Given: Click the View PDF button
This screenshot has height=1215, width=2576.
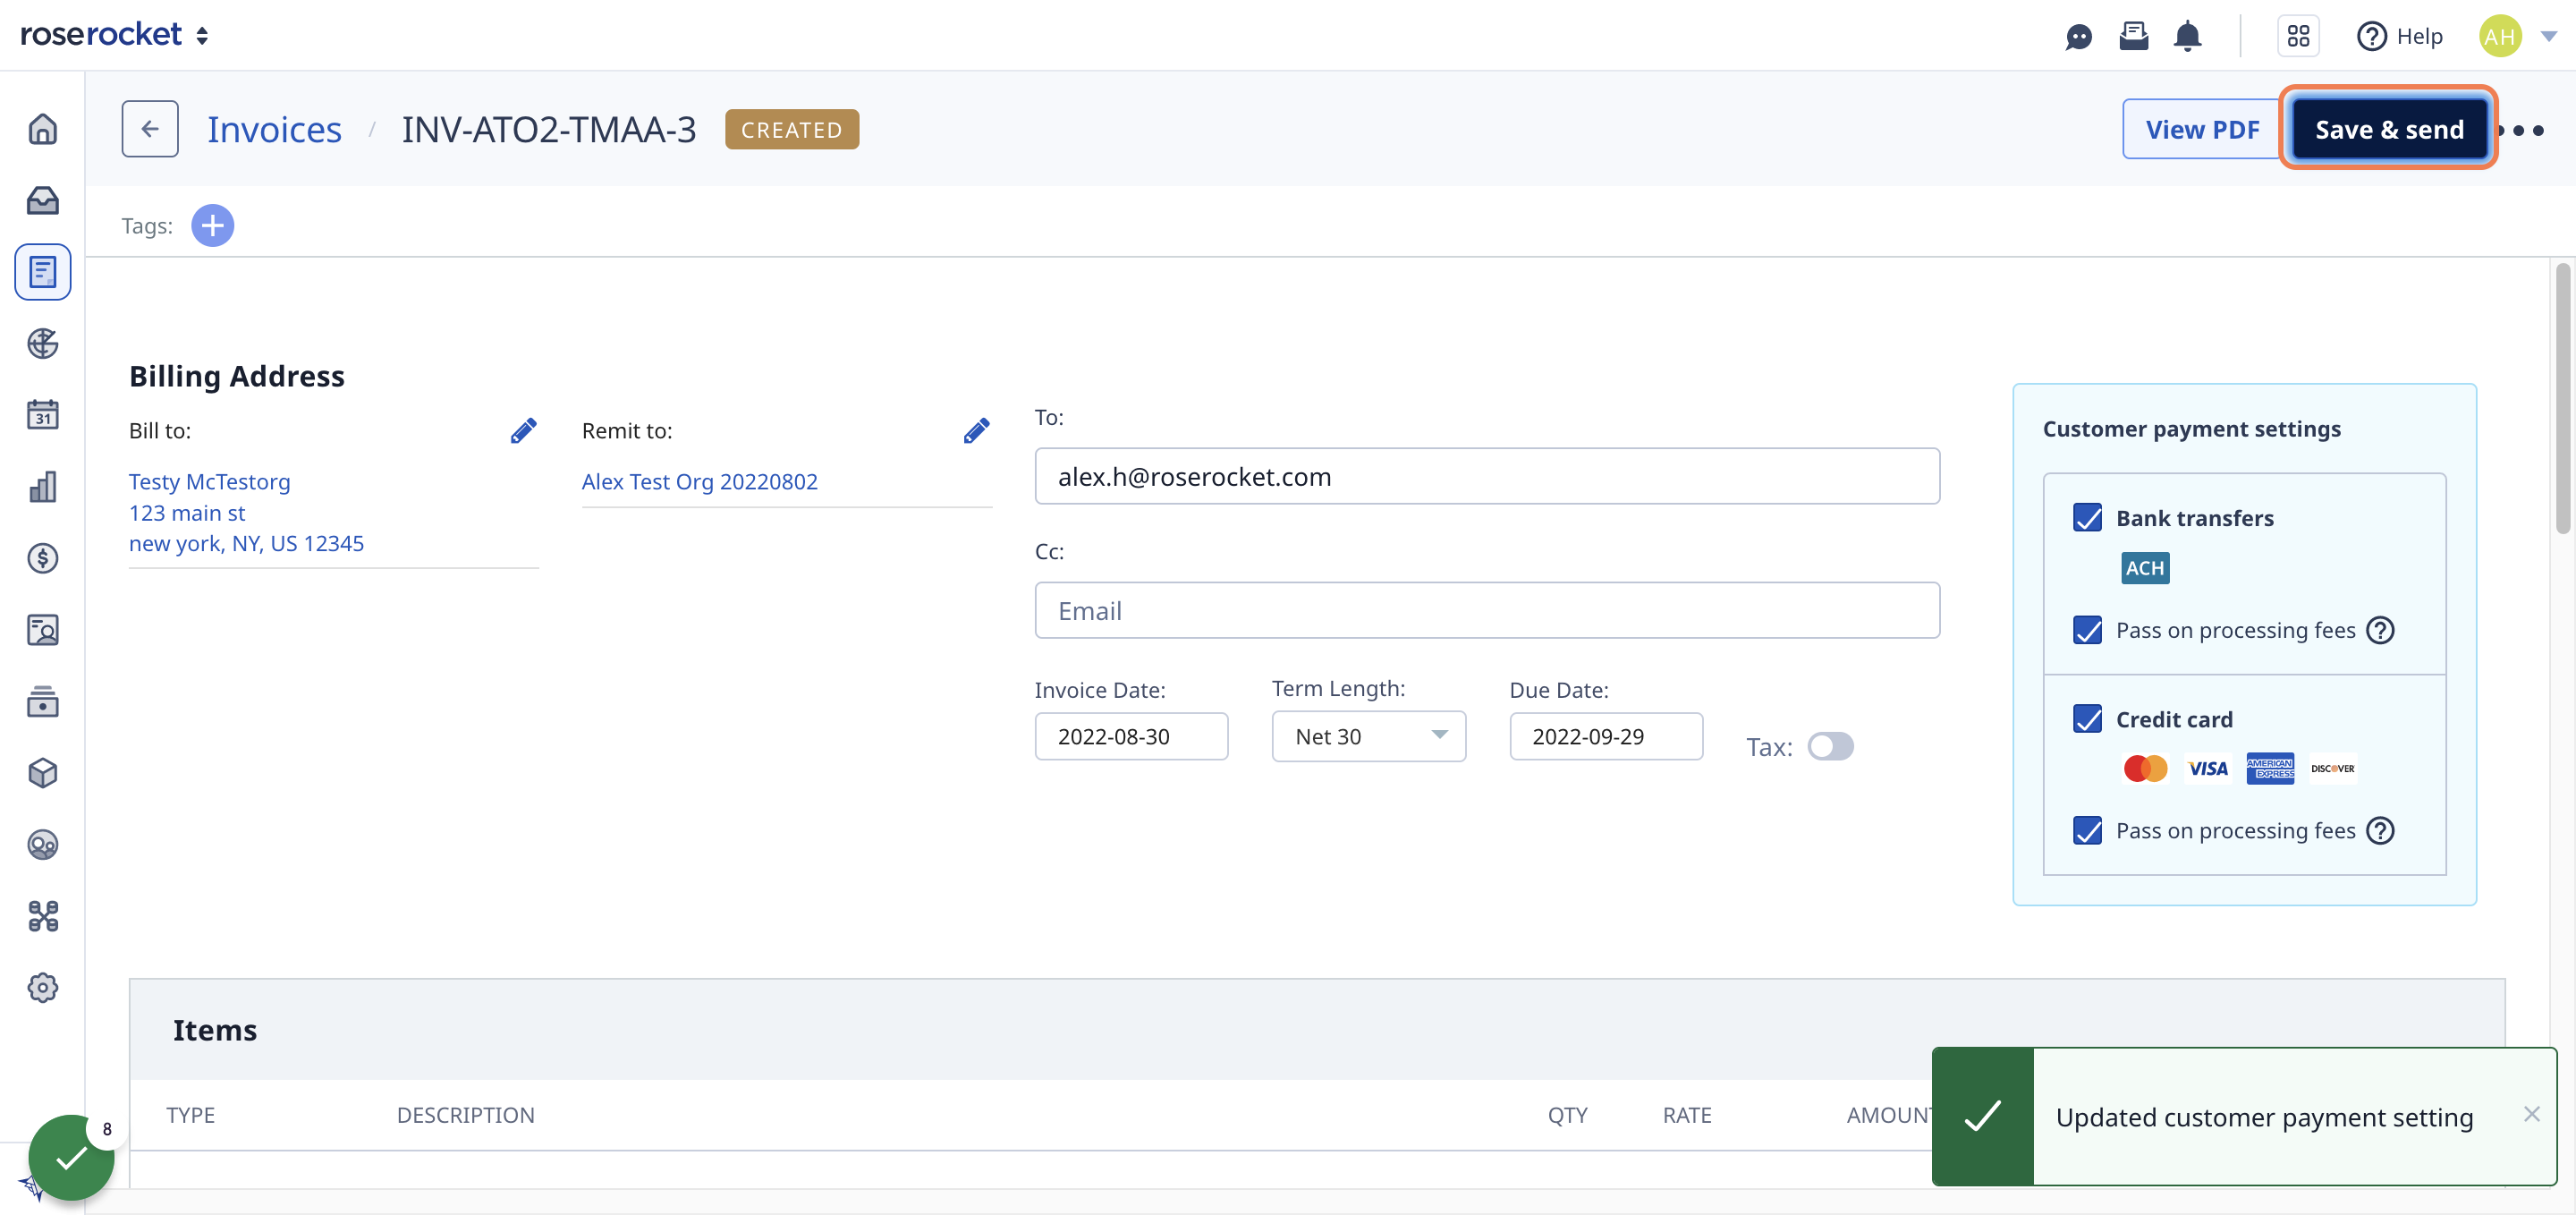Looking at the screenshot, I should (2202, 129).
